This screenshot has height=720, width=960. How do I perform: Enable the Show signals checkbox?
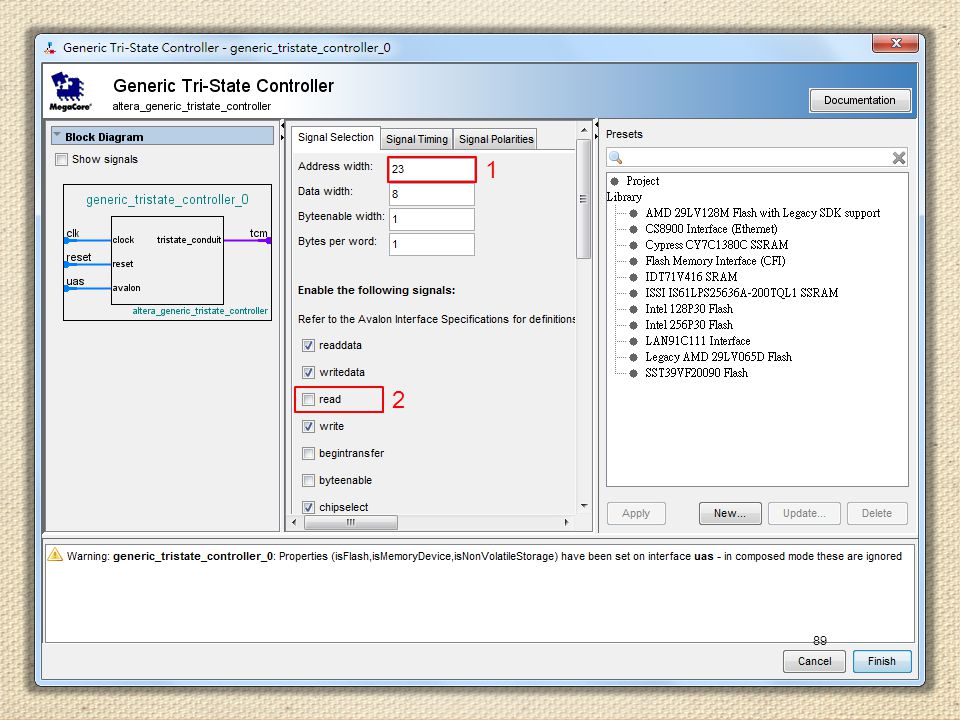[61, 160]
